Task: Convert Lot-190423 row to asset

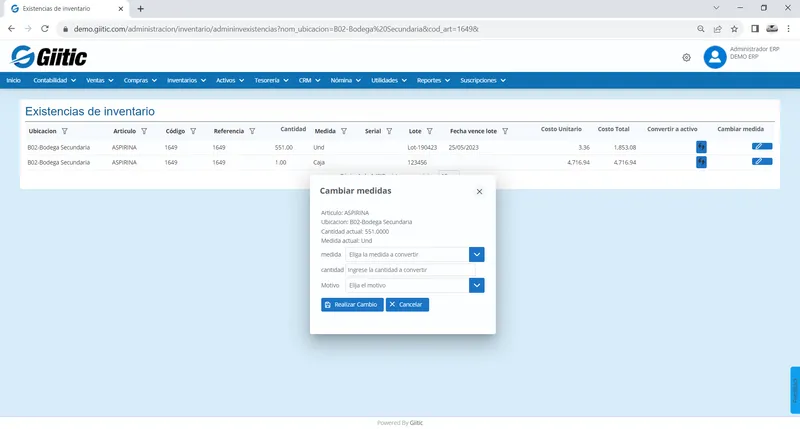Action: coord(701,147)
